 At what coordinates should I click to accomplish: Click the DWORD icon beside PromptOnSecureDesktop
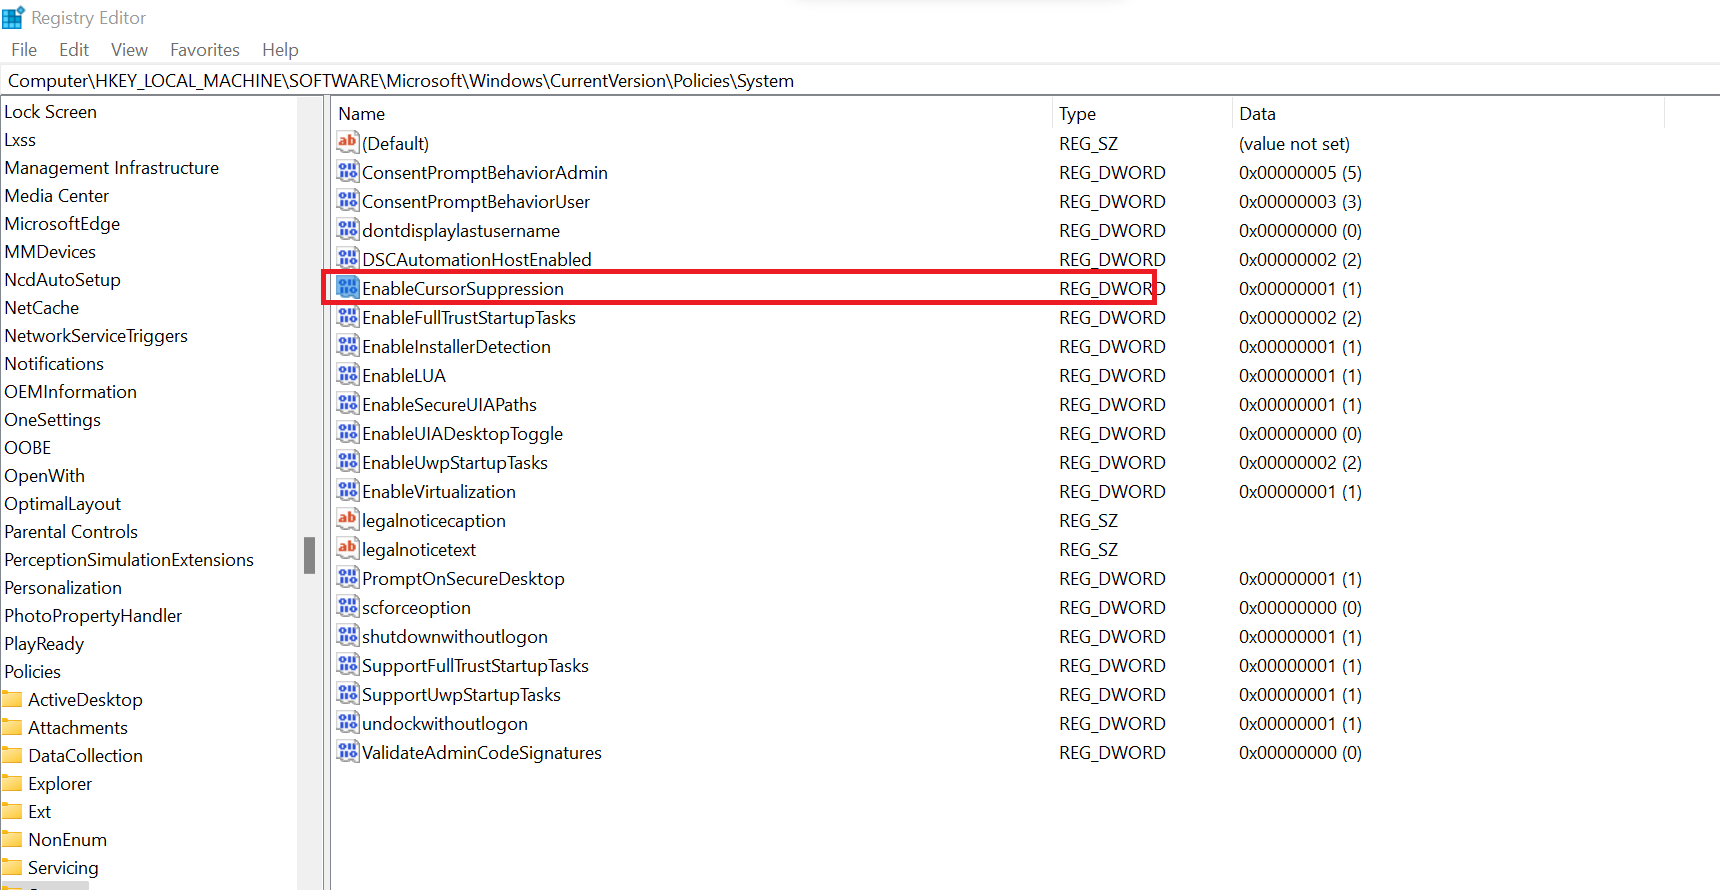(x=347, y=578)
